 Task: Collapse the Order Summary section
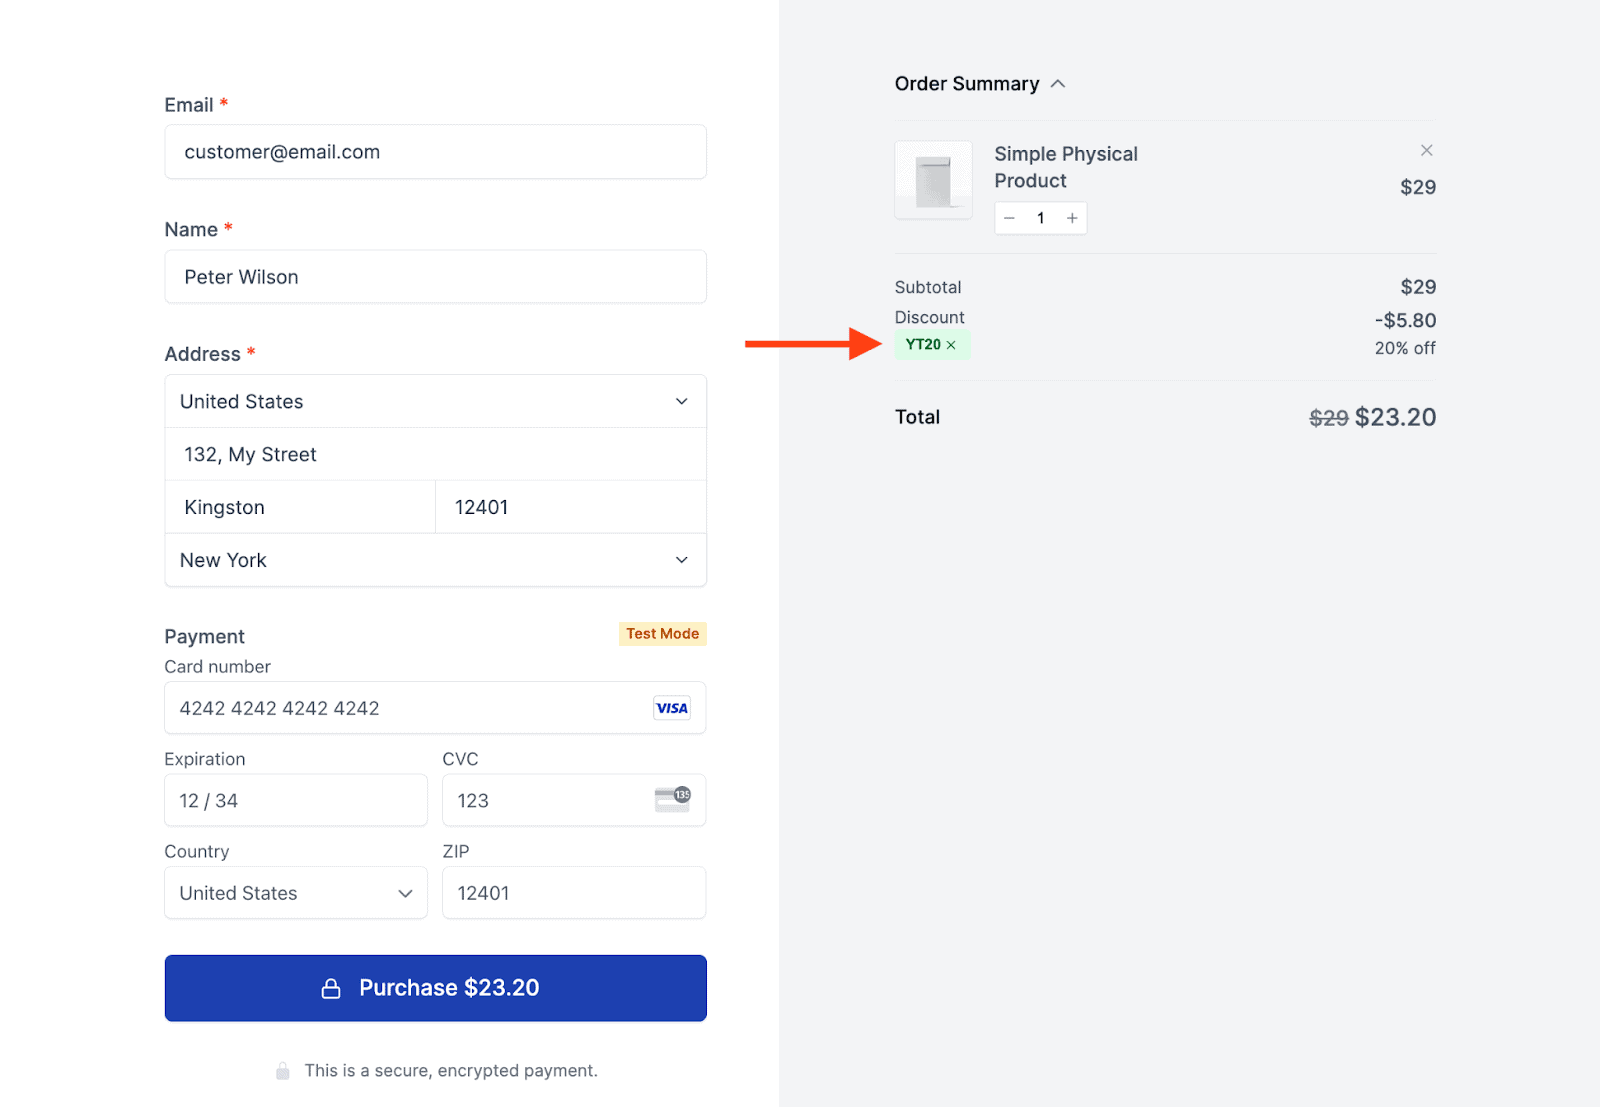click(1058, 84)
